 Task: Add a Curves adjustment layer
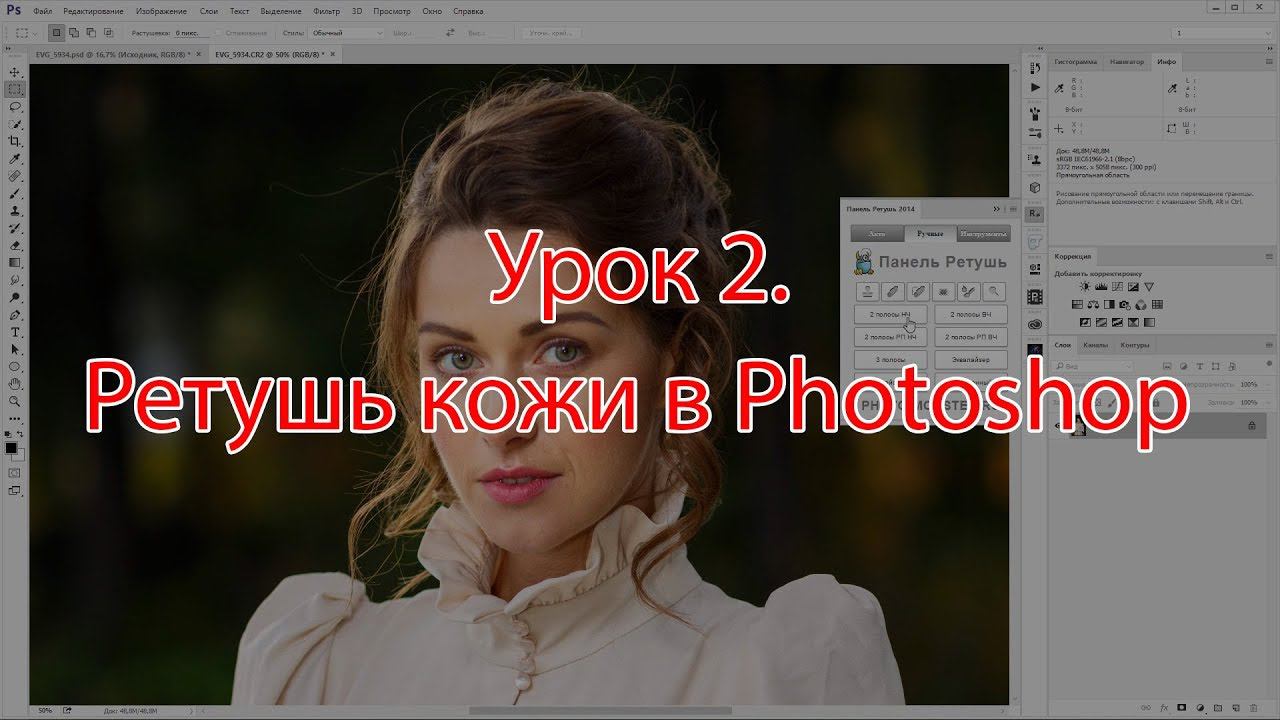coord(1117,287)
